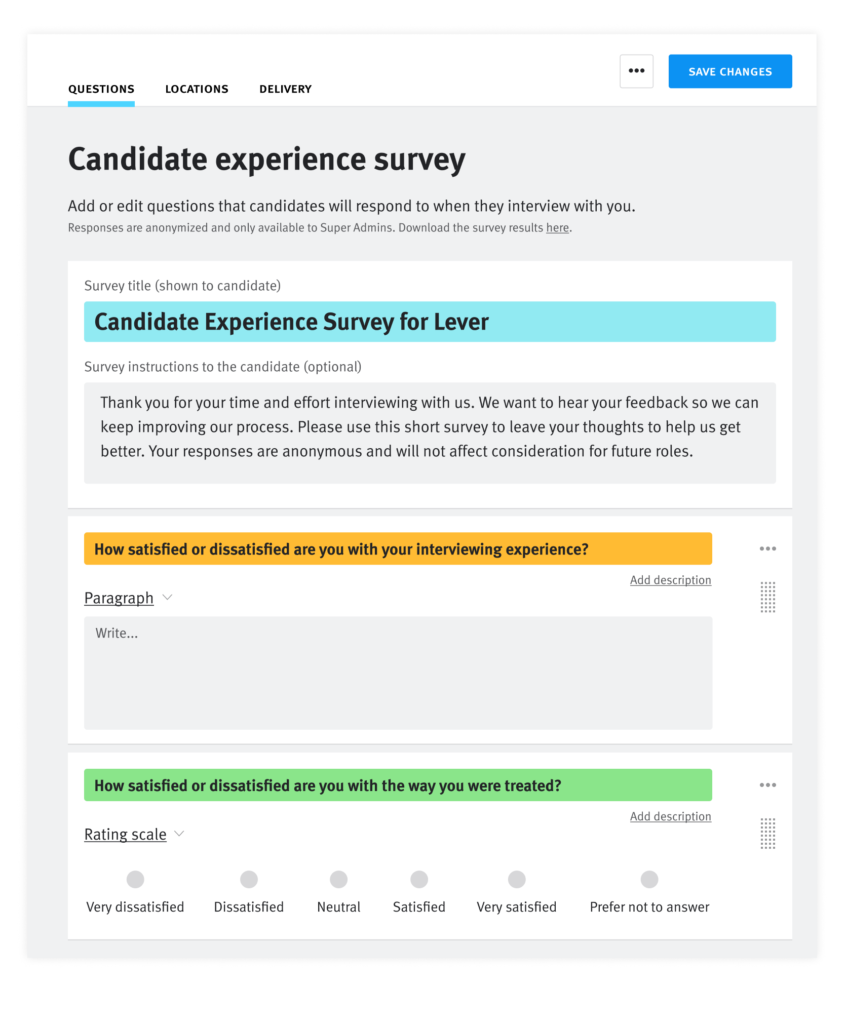The image size is (846, 1024).
Task: Switch to the LOCATIONS tab
Action: [x=196, y=89]
